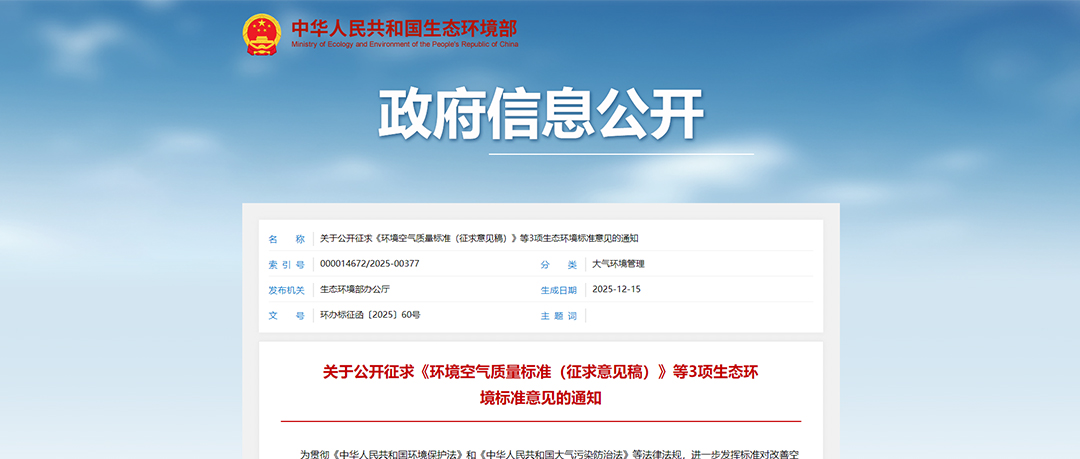1080x459 pixels.
Task: Select the 发布机关 label
Action: pos(286,290)
